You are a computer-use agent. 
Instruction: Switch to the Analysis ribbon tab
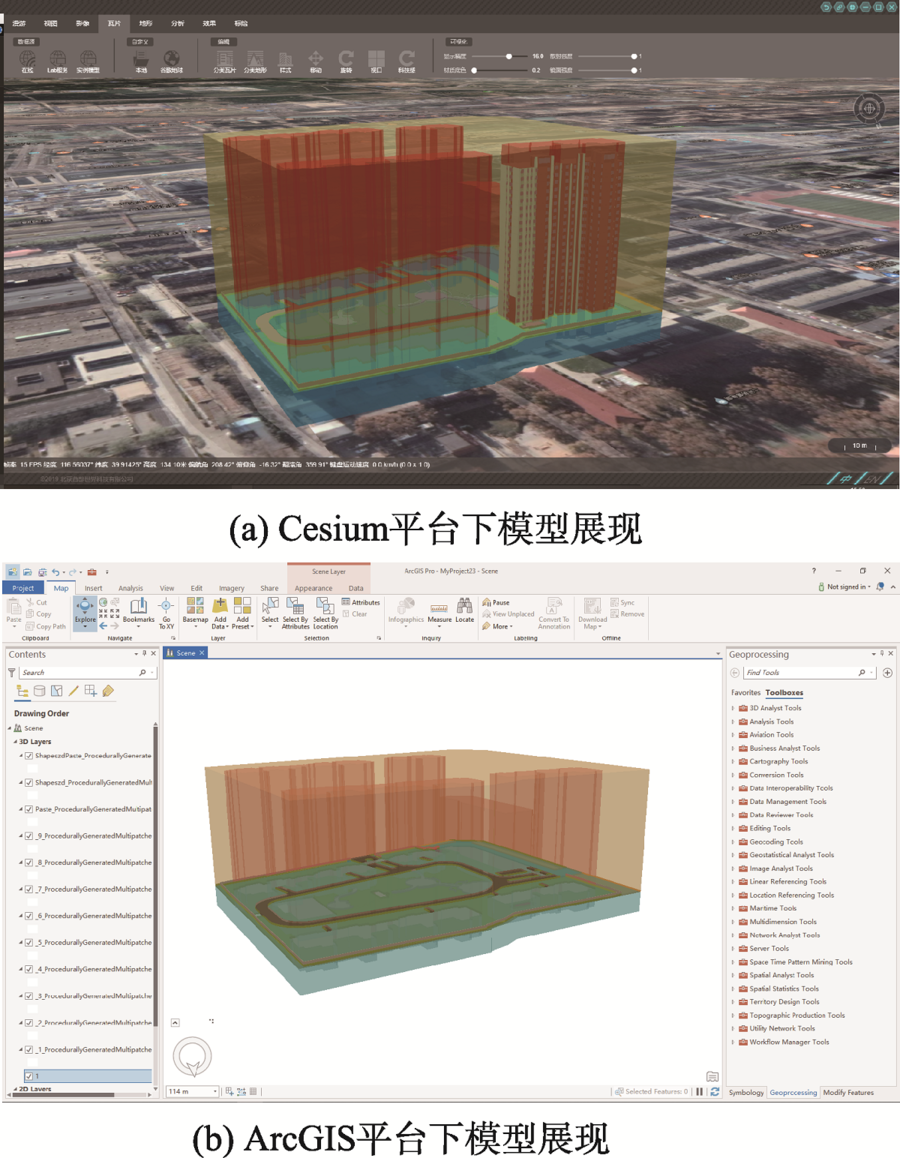coord(131,589)
